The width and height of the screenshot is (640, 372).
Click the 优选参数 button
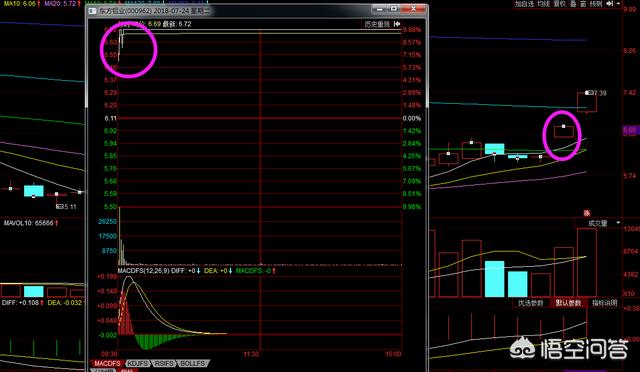[x=531, y=303]
